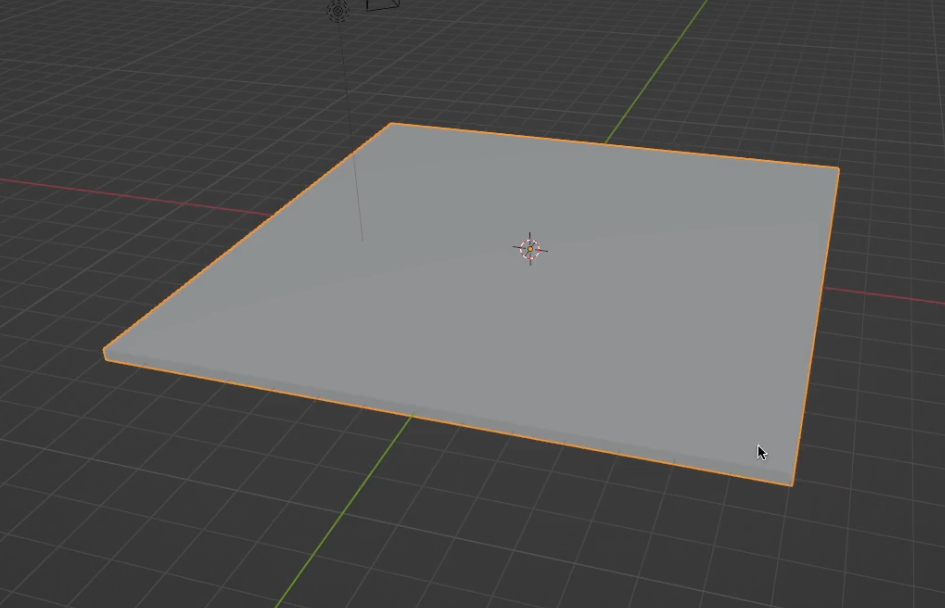Select the point light object above the slab
Viewport: 945px width, 608px height.
[338, 10]
